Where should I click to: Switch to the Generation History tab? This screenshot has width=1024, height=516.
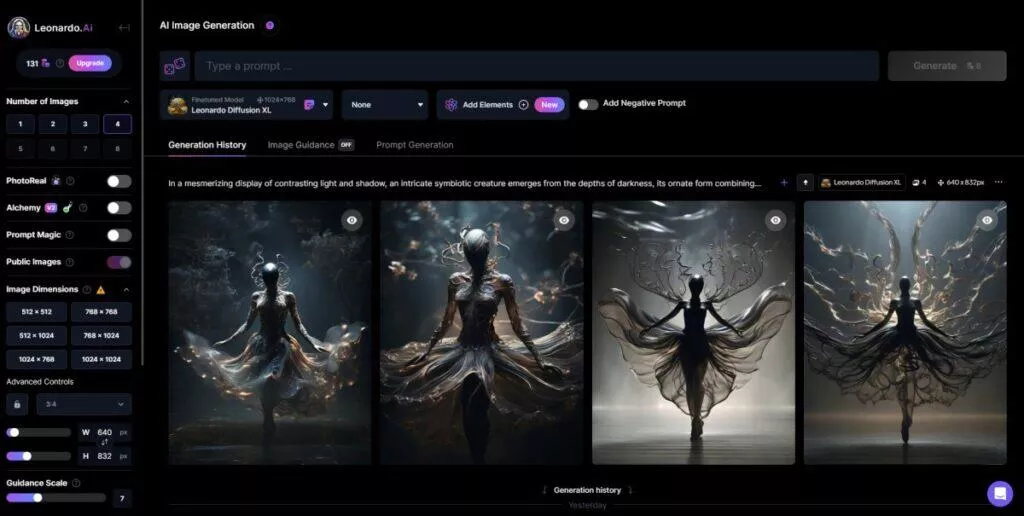(x=207, y=145)
